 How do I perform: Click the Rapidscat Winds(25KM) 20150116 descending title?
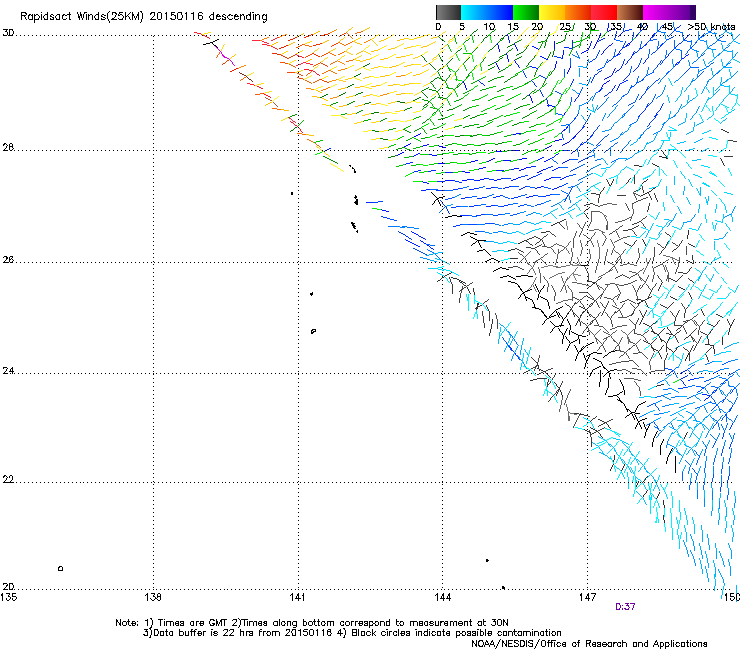coord(143,17)
